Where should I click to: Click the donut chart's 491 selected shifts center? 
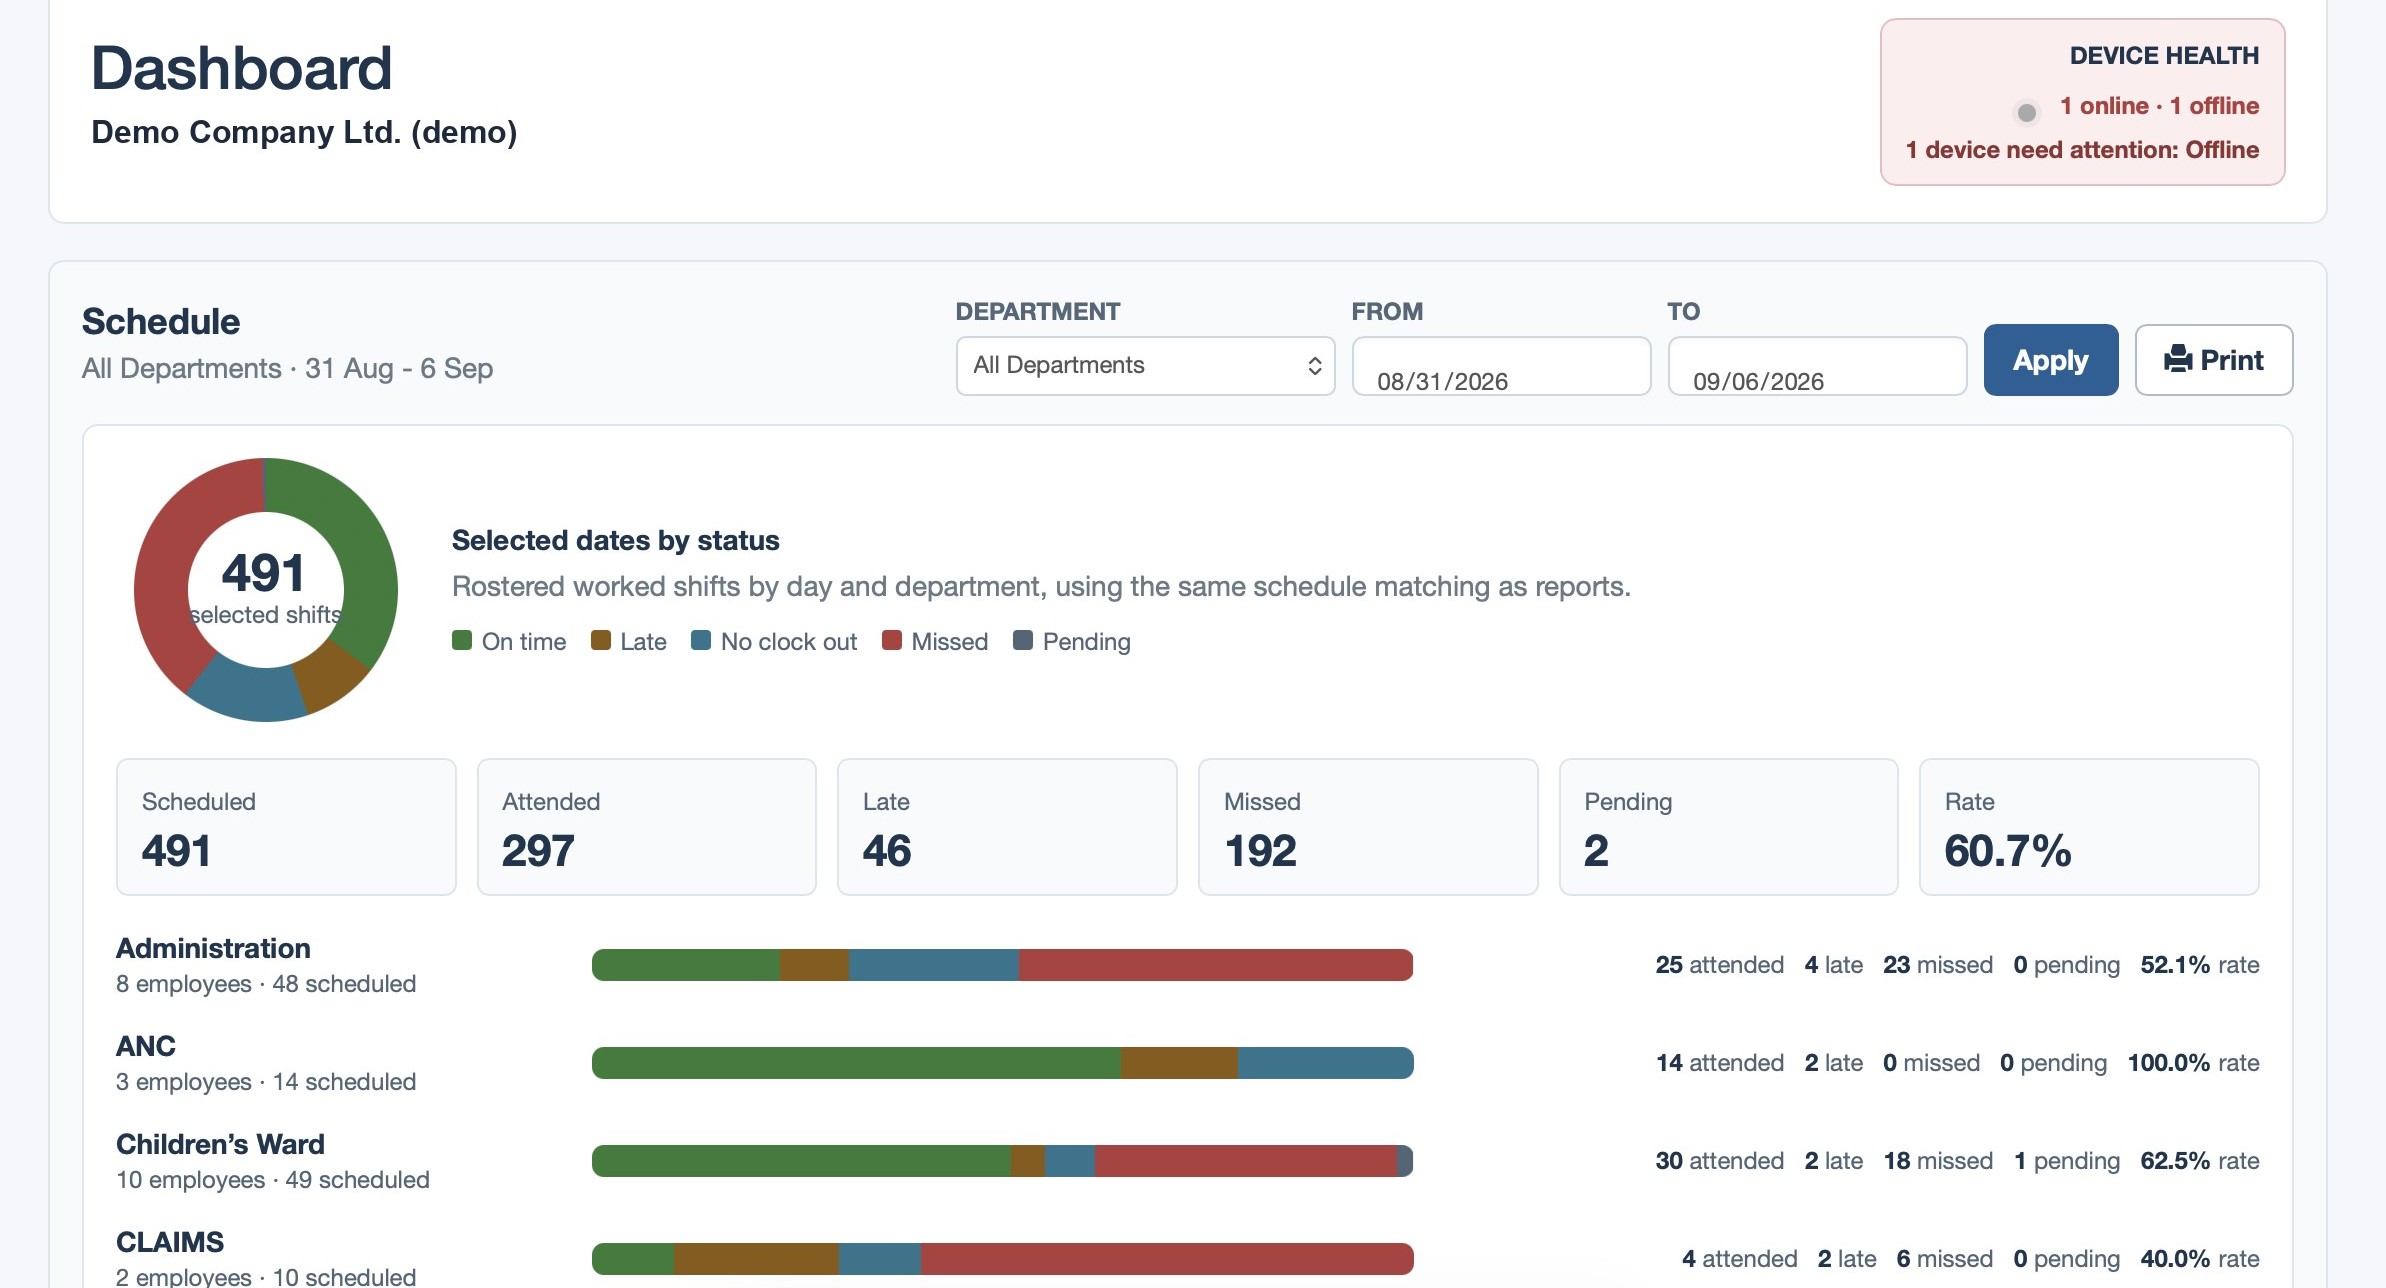tap(265, 589)
